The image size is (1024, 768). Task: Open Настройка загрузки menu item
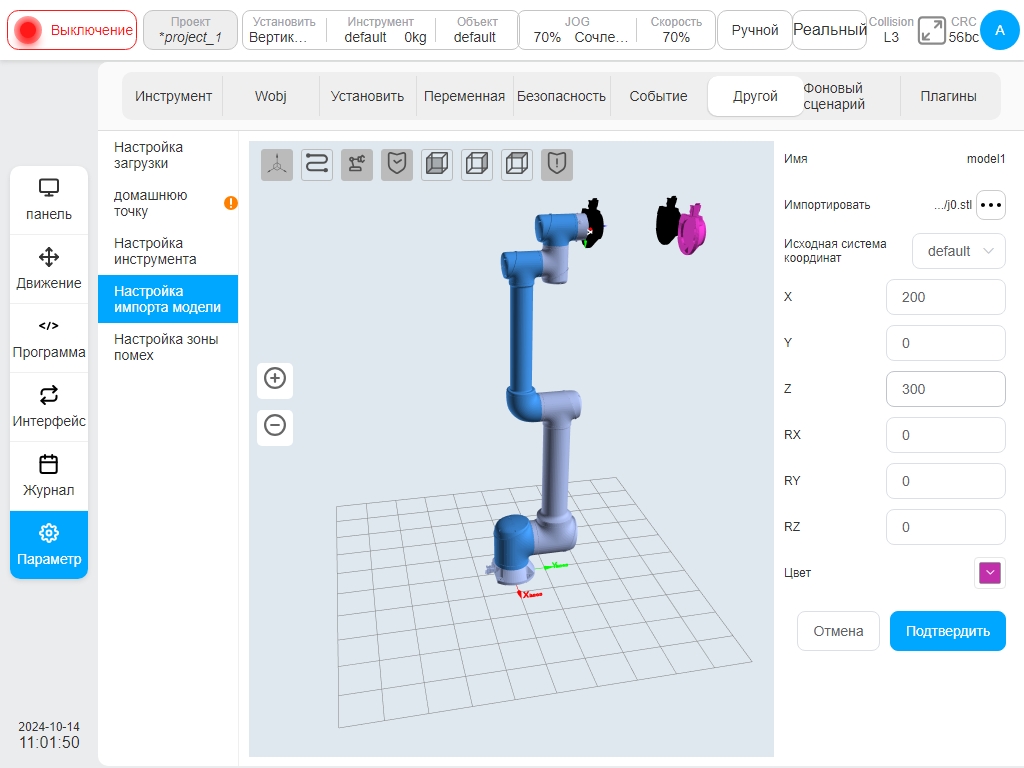168,155
